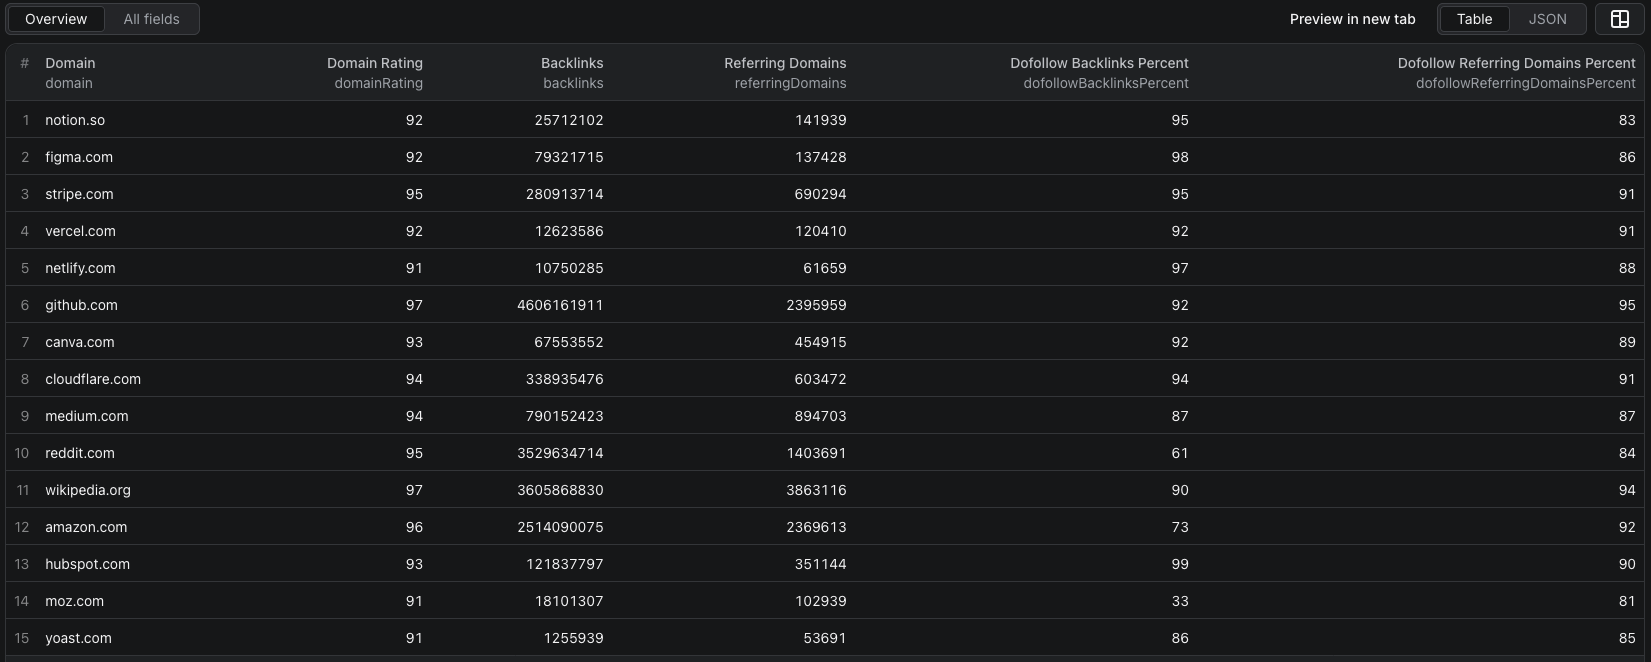This screenshot has height=662, width=1651.
Task: Select the cloudflare.com domain cell
Action: click(93, 379)
